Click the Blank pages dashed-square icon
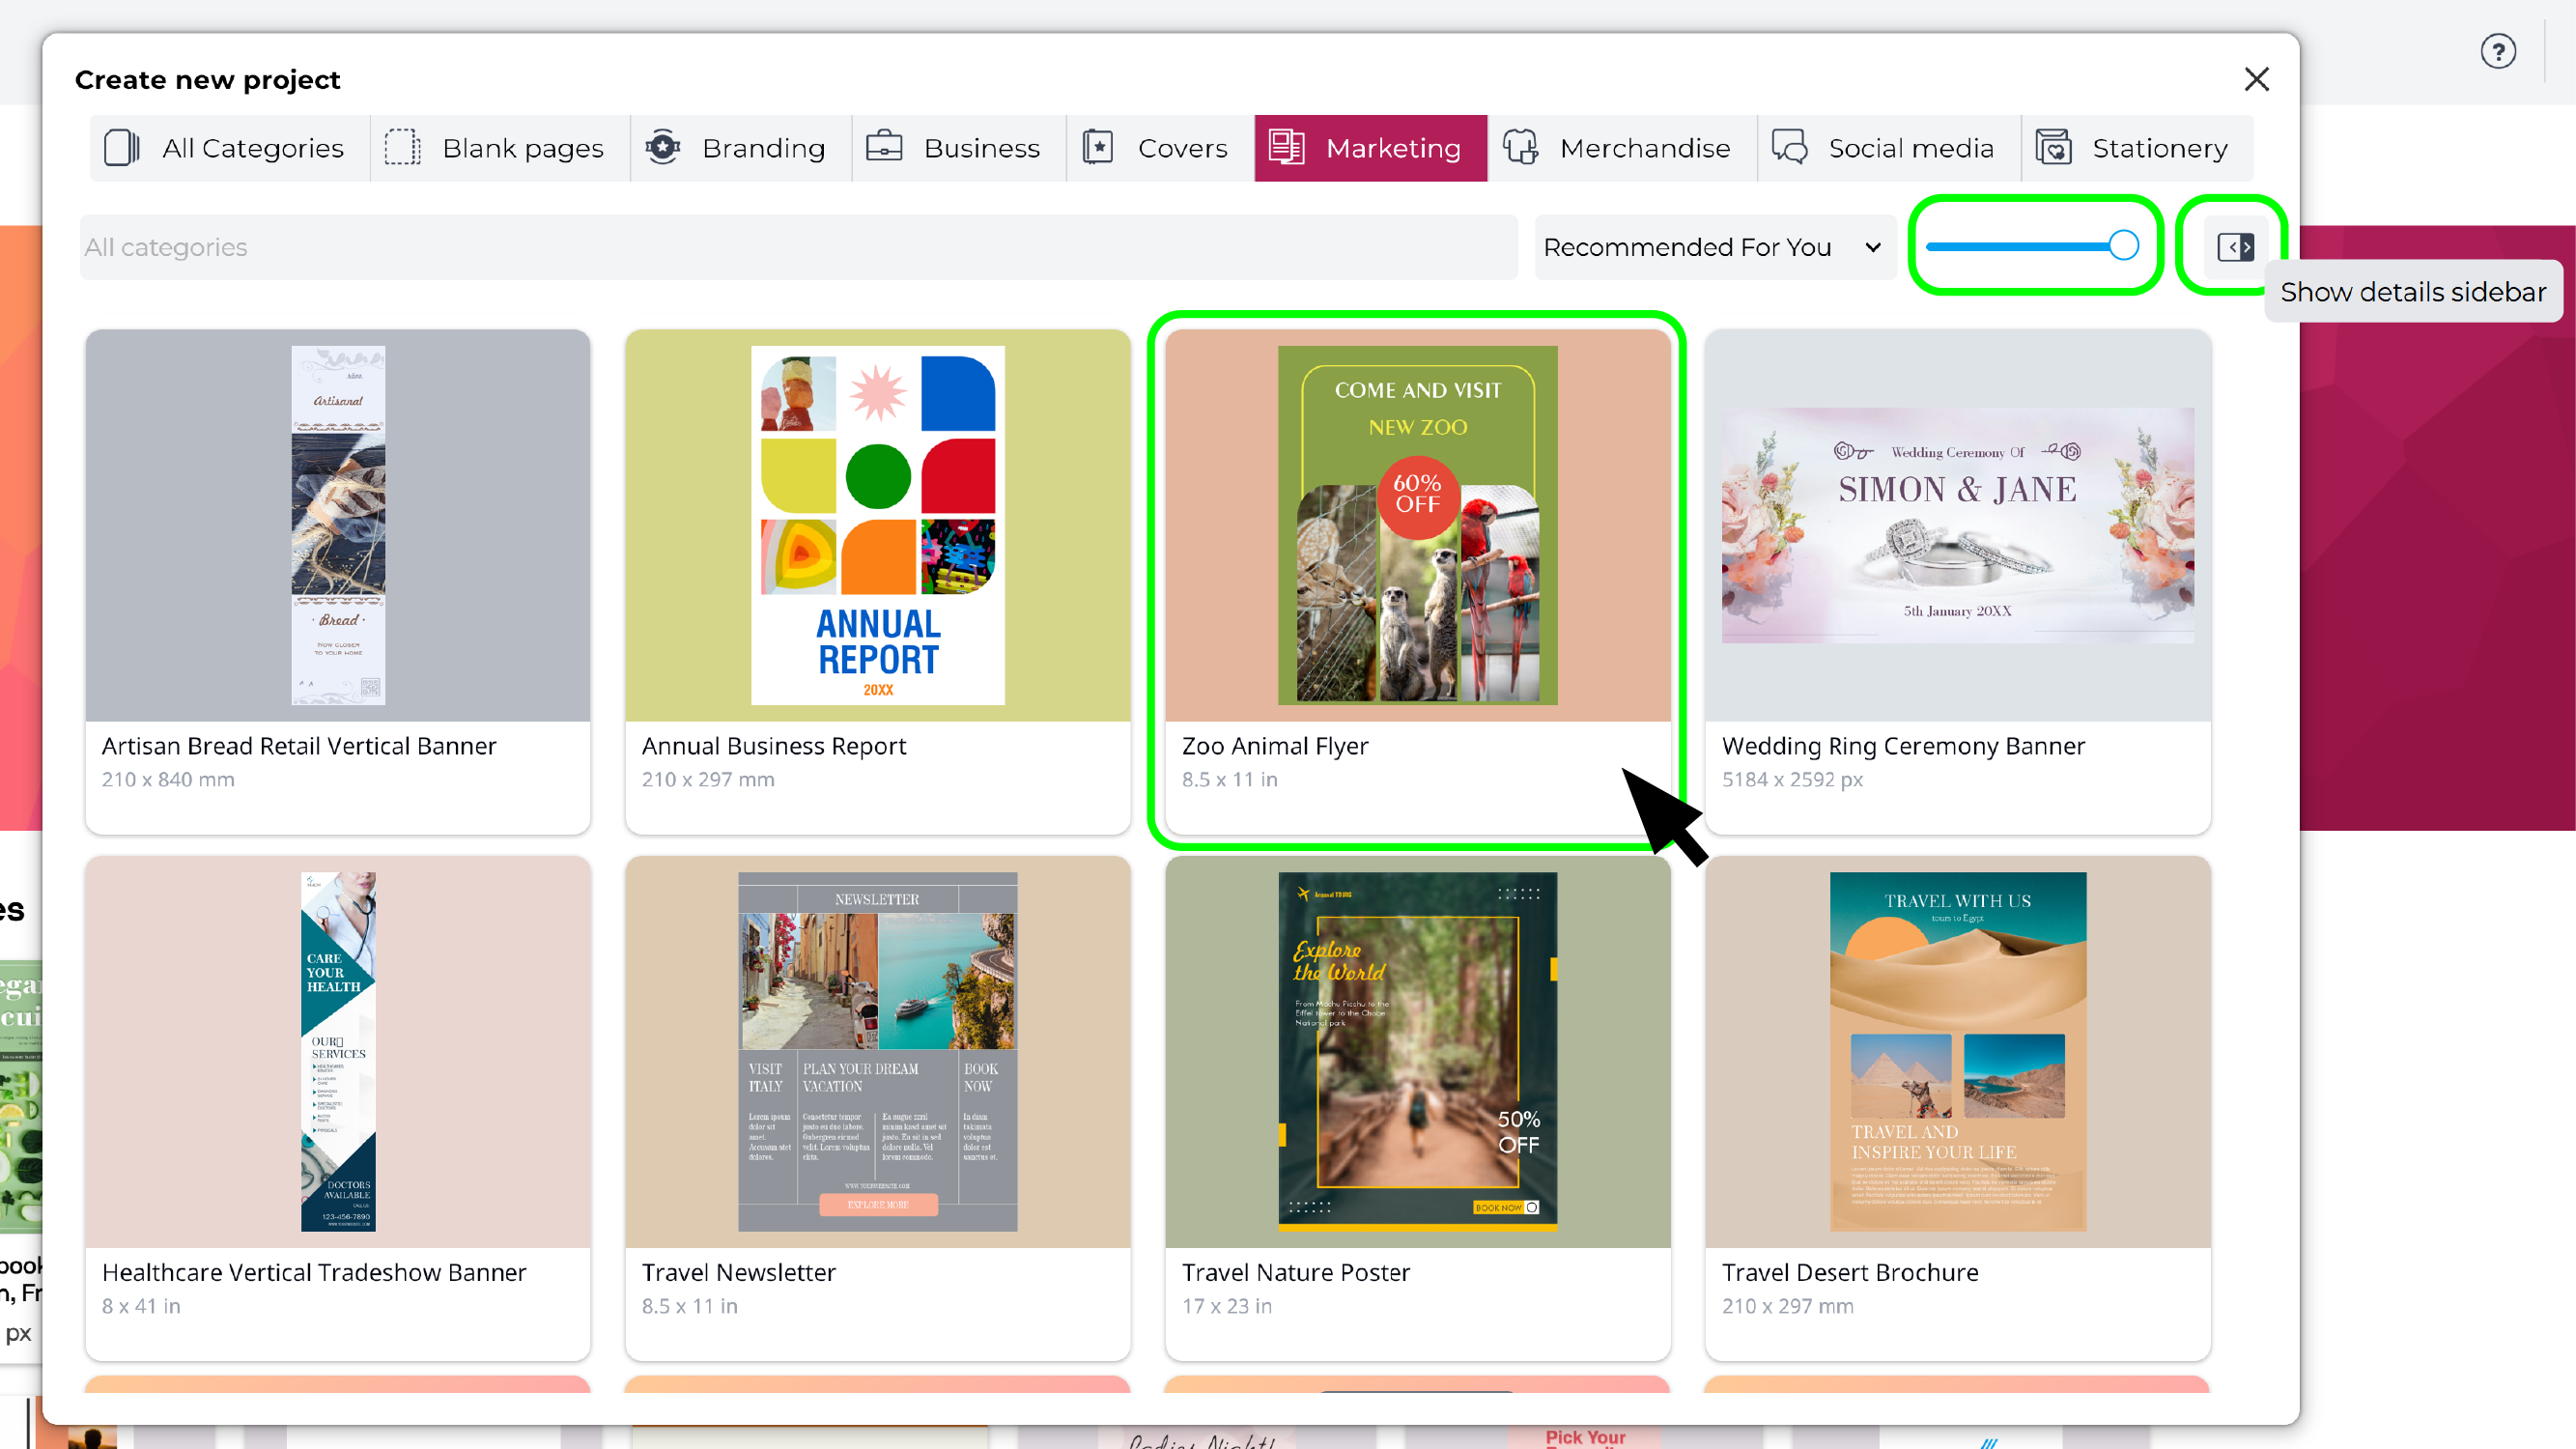2576x1449 pixels. pyautogui.click(x=402, y=148)
